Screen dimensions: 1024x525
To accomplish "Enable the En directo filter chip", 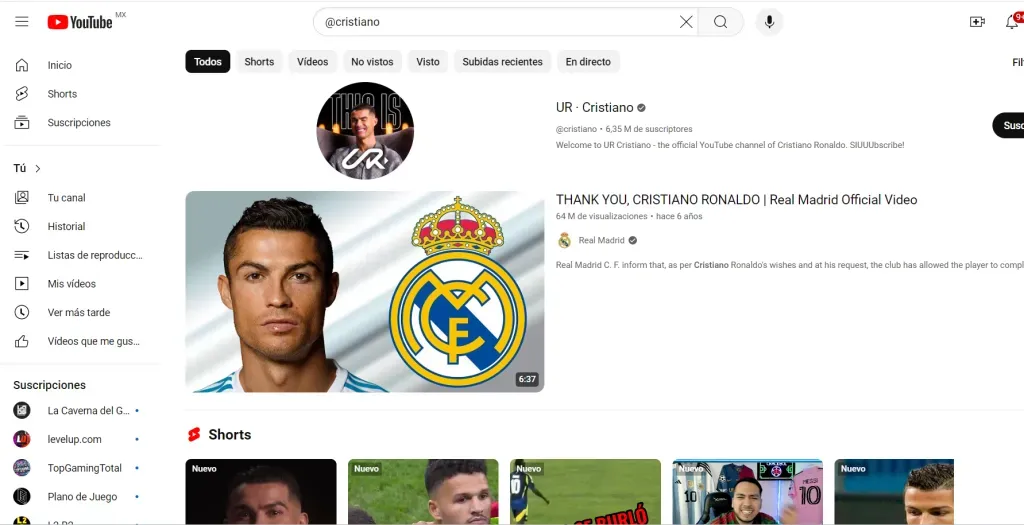I will (x=588, y=62).
